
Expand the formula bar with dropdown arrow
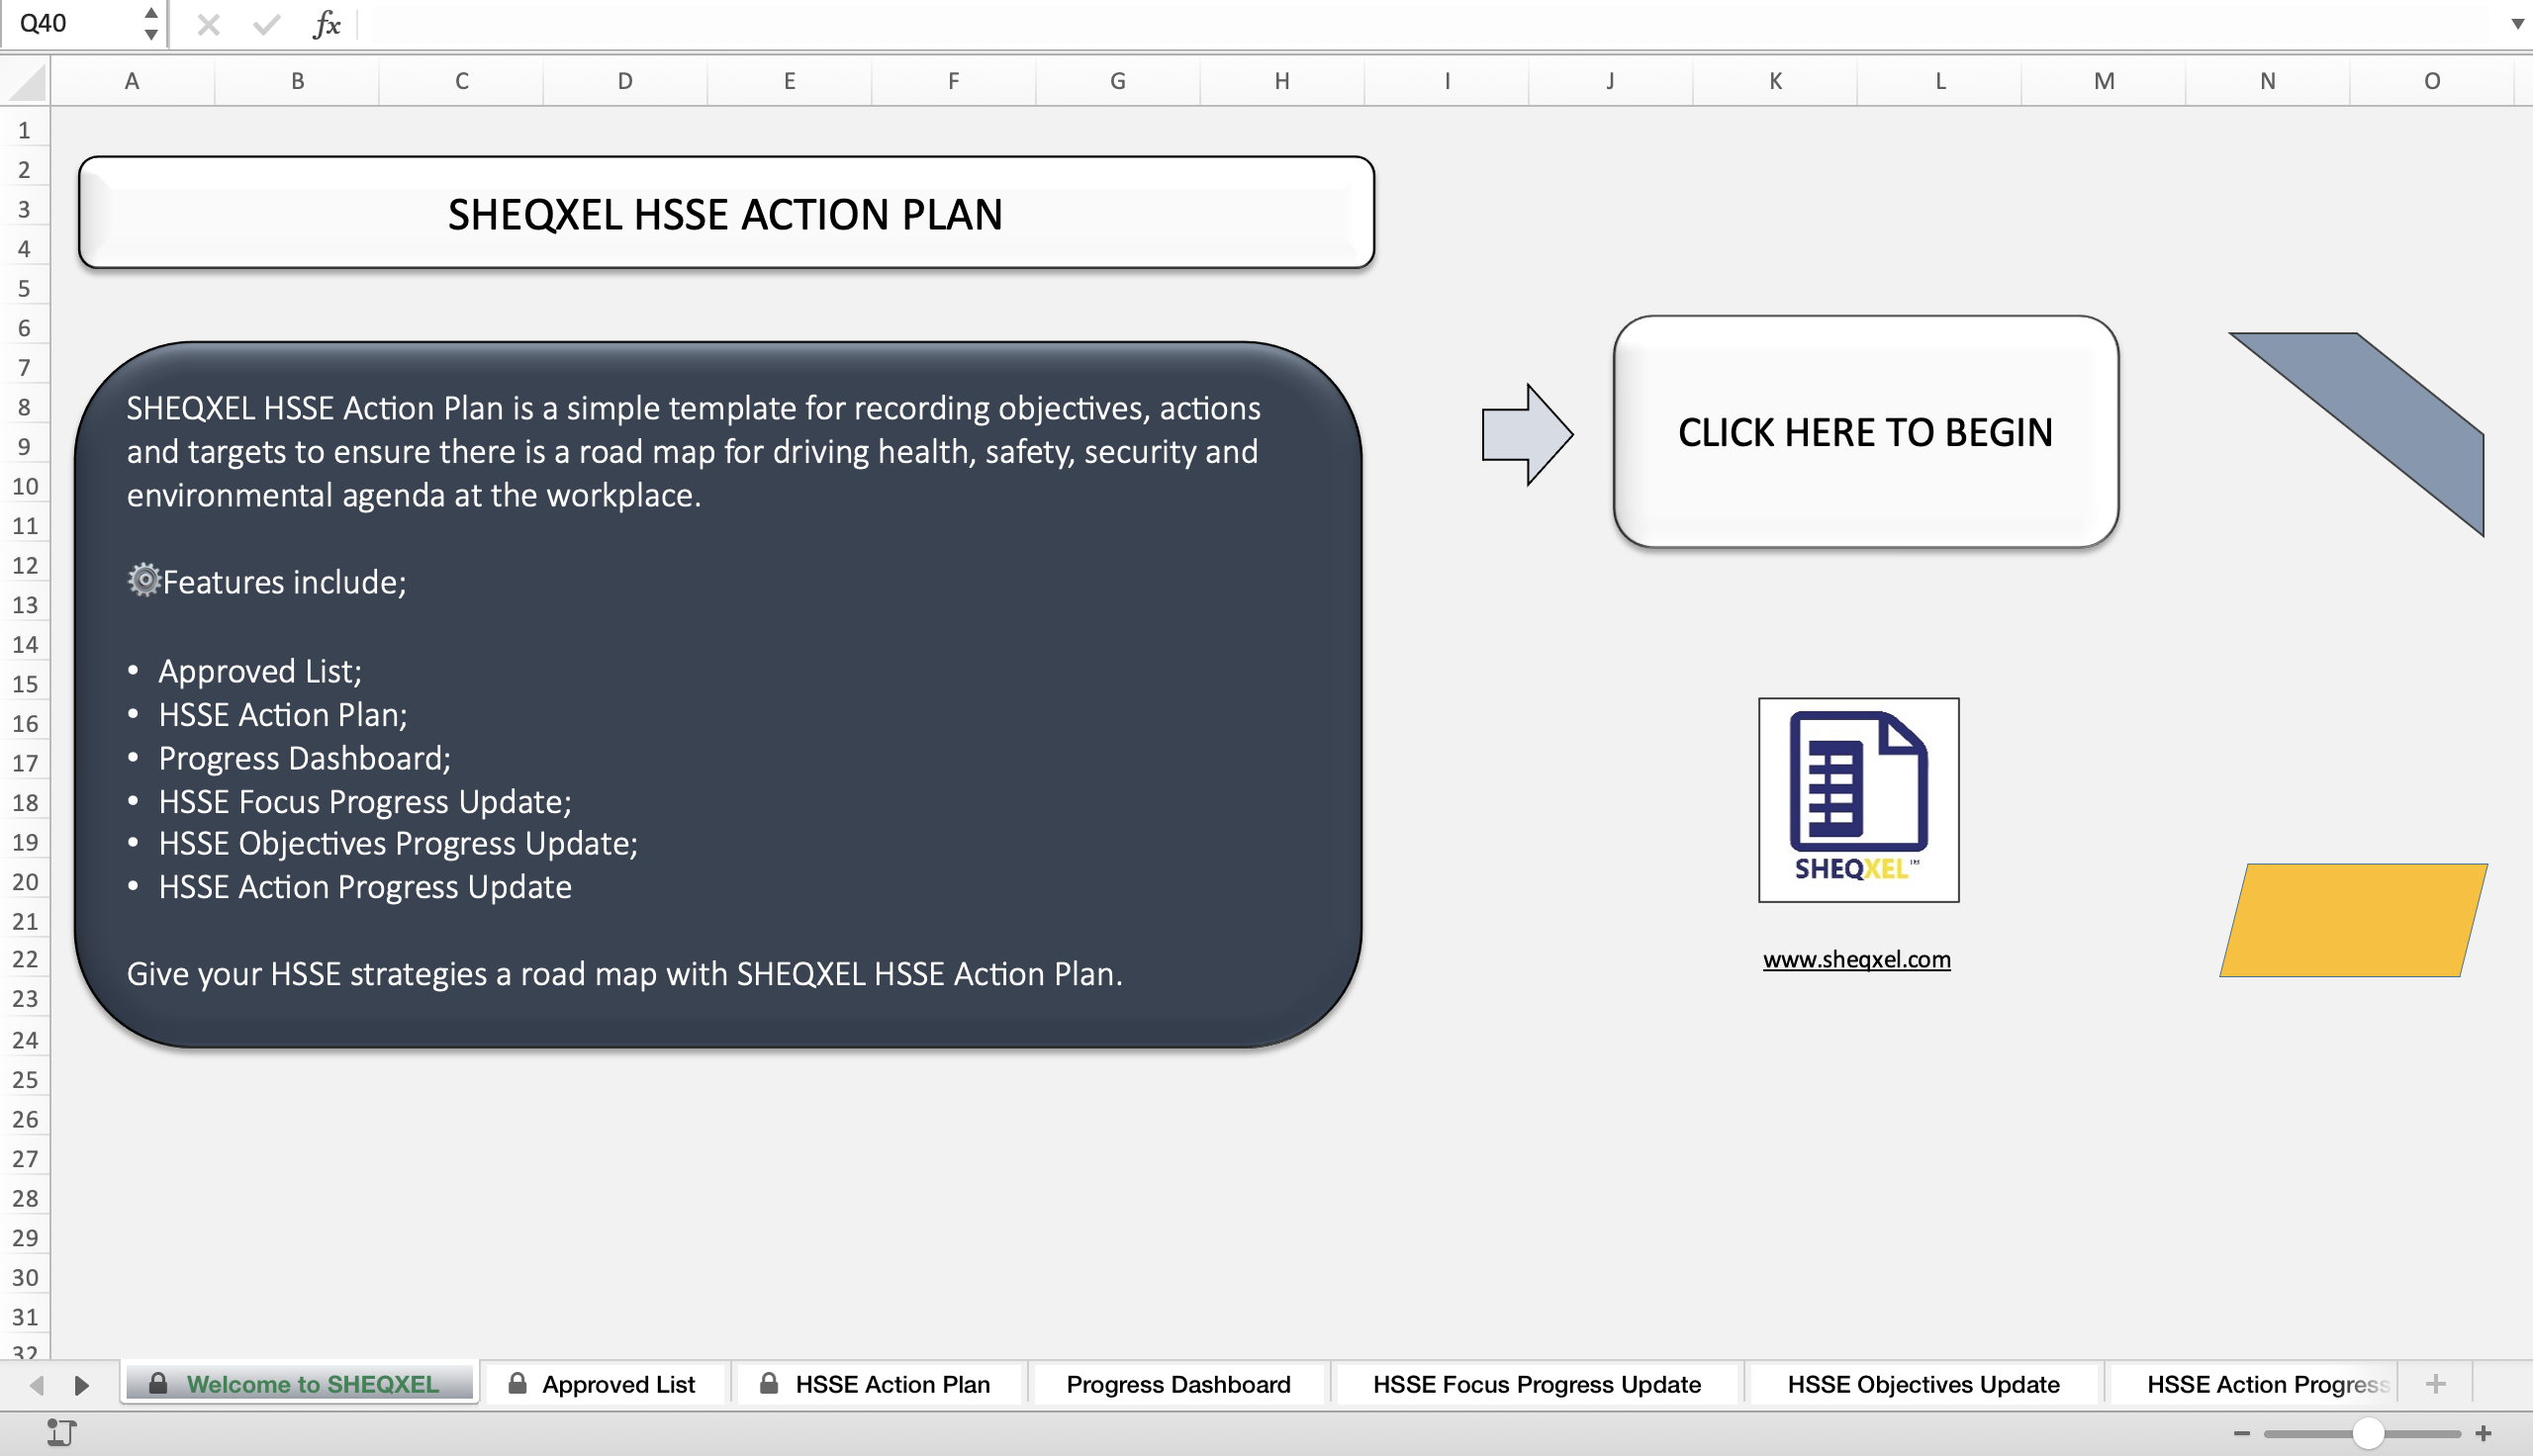coord(2517,24)
